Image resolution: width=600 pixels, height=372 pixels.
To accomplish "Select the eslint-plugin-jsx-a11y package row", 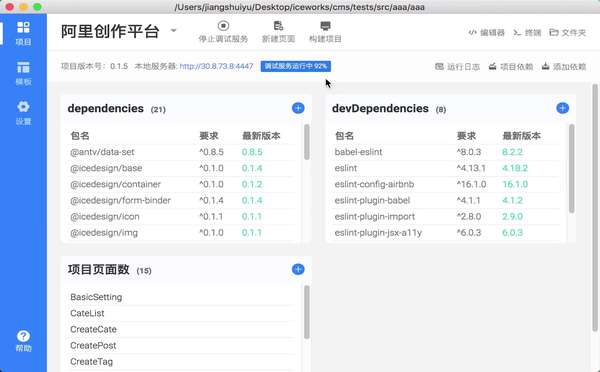I will (x=447, y=232).
